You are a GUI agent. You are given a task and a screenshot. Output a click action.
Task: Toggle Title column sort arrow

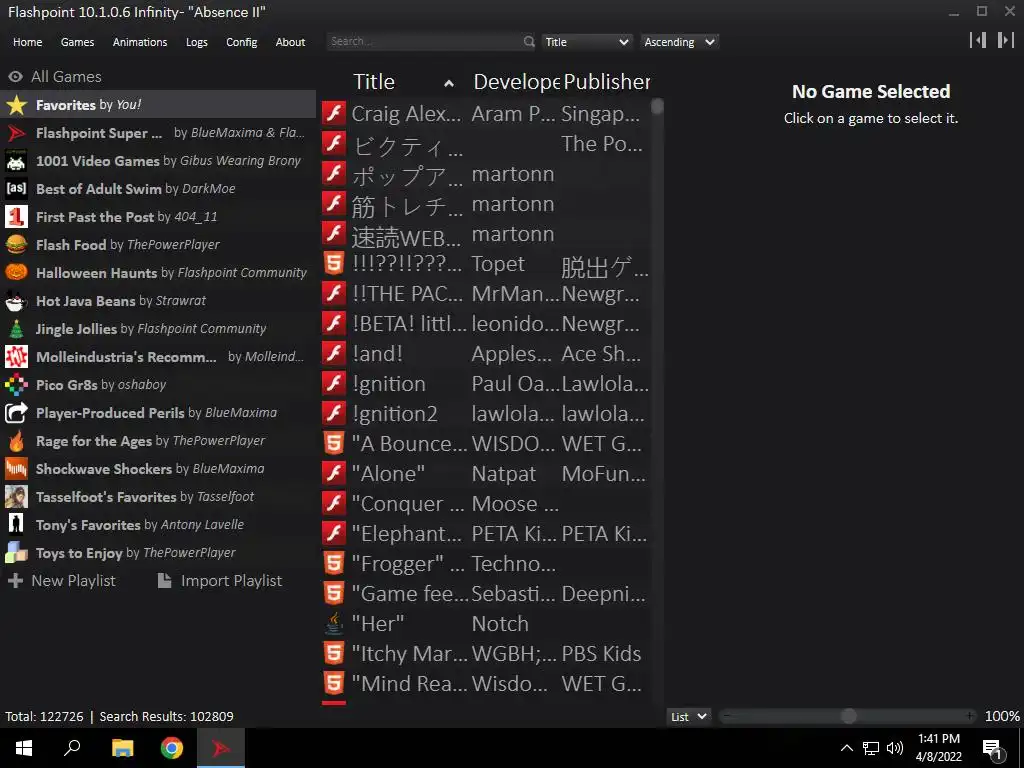[449, 83]
